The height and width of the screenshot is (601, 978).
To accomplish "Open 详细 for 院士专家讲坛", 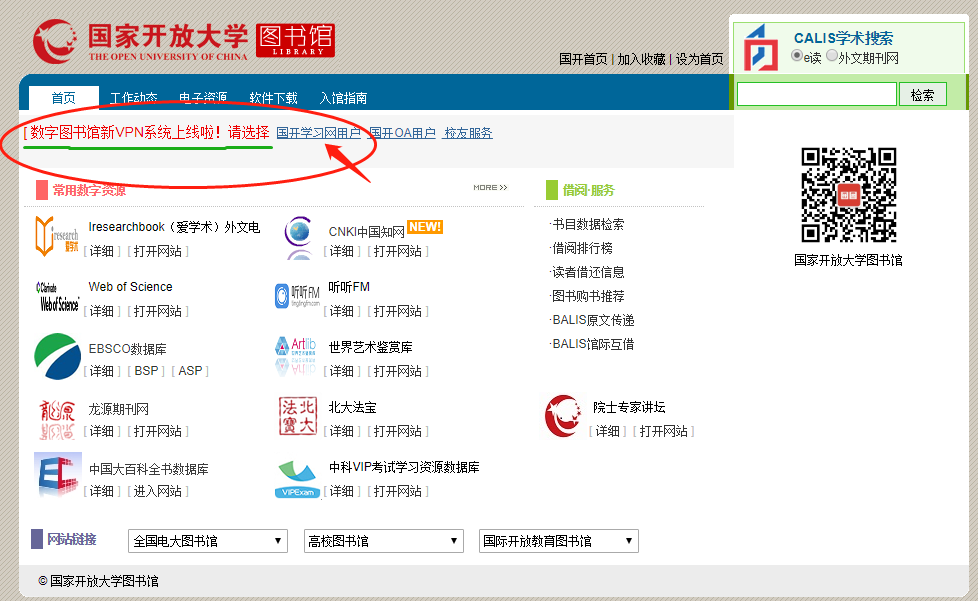I will coord(608,431).
